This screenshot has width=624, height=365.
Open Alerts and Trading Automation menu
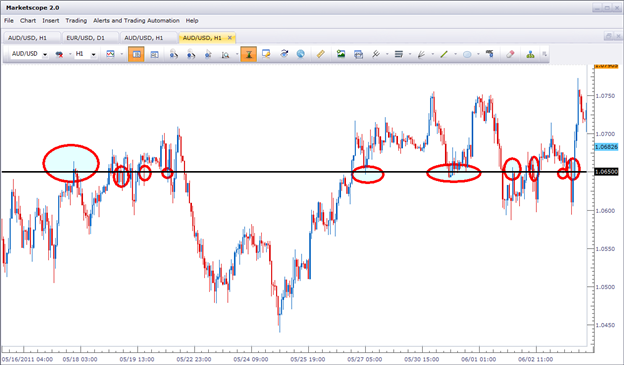tap(136, 20)
